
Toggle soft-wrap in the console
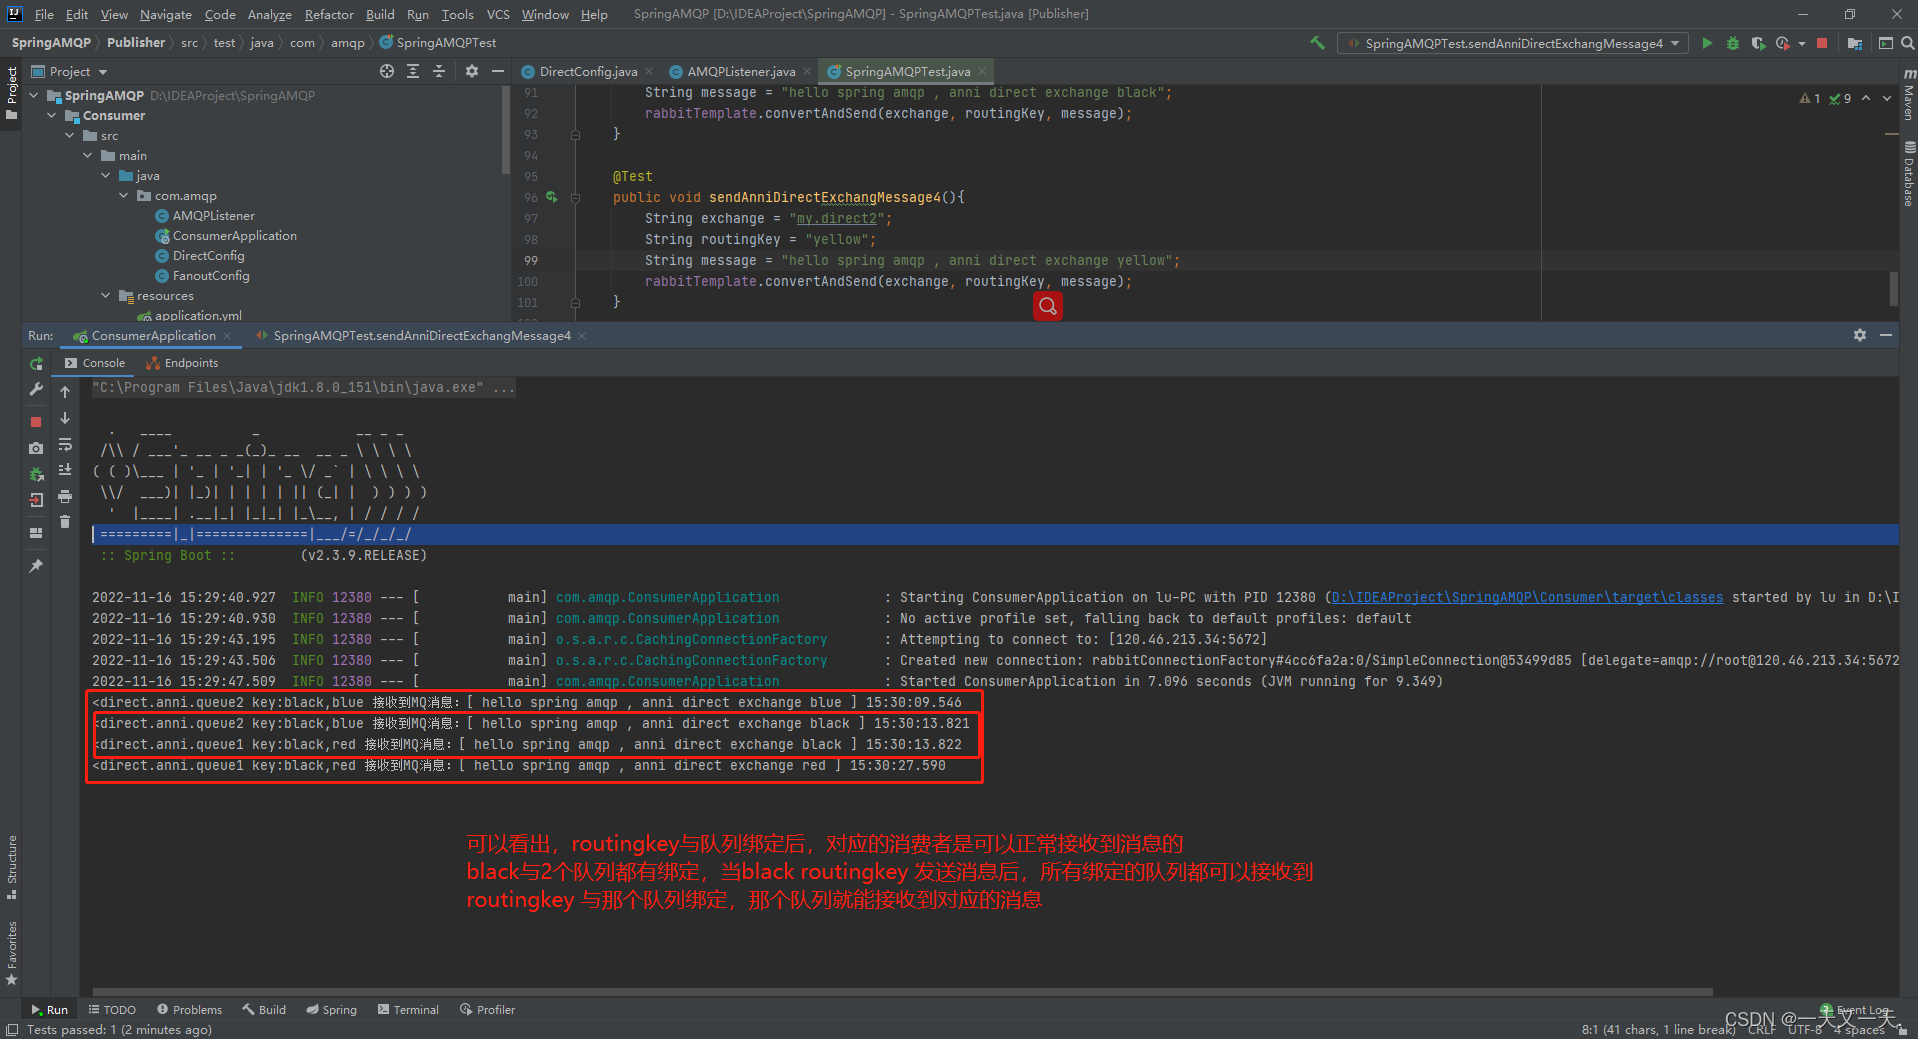(x=65, y=444)
